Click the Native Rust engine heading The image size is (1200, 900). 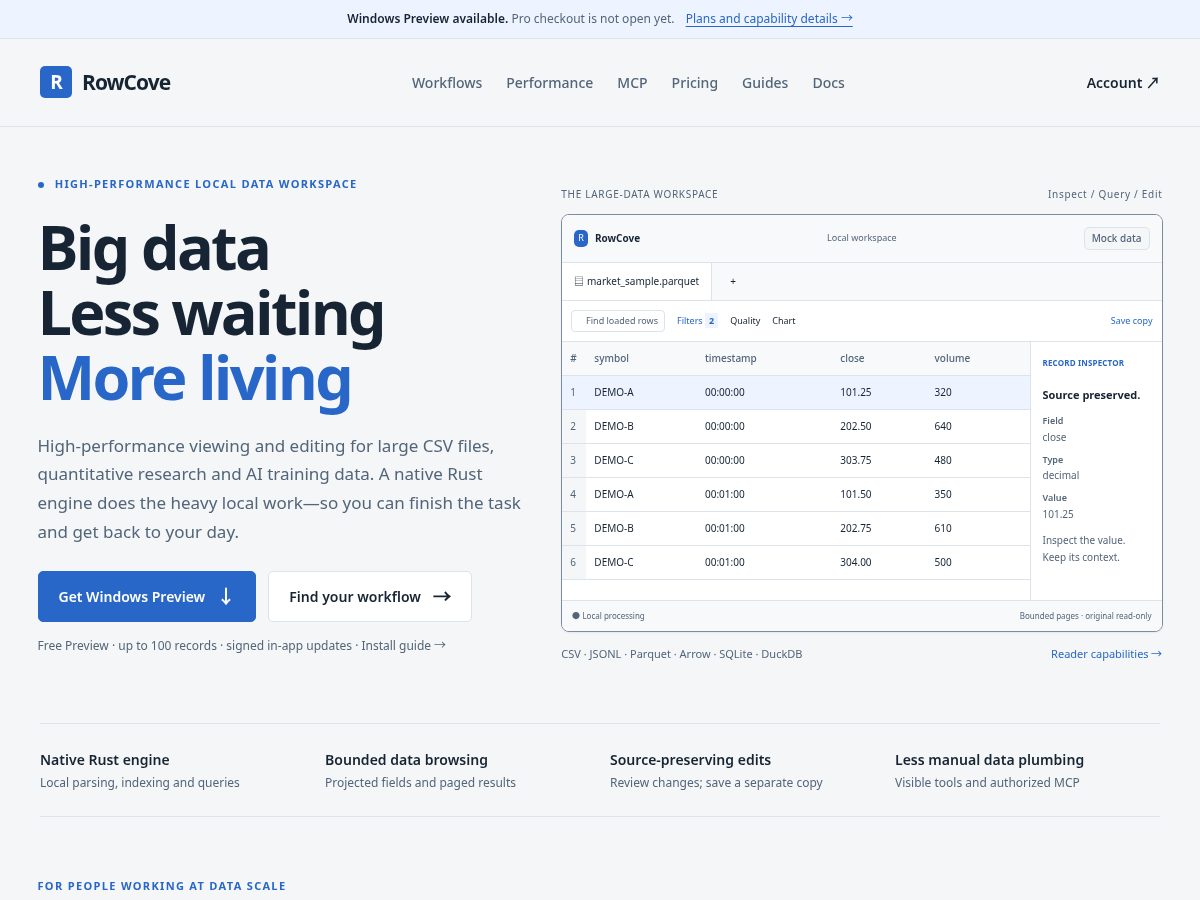(x=105, y=760)
